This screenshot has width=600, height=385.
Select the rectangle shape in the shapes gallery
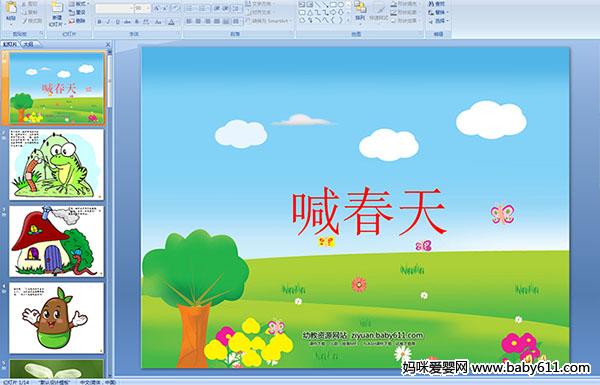tap(333, 5)
